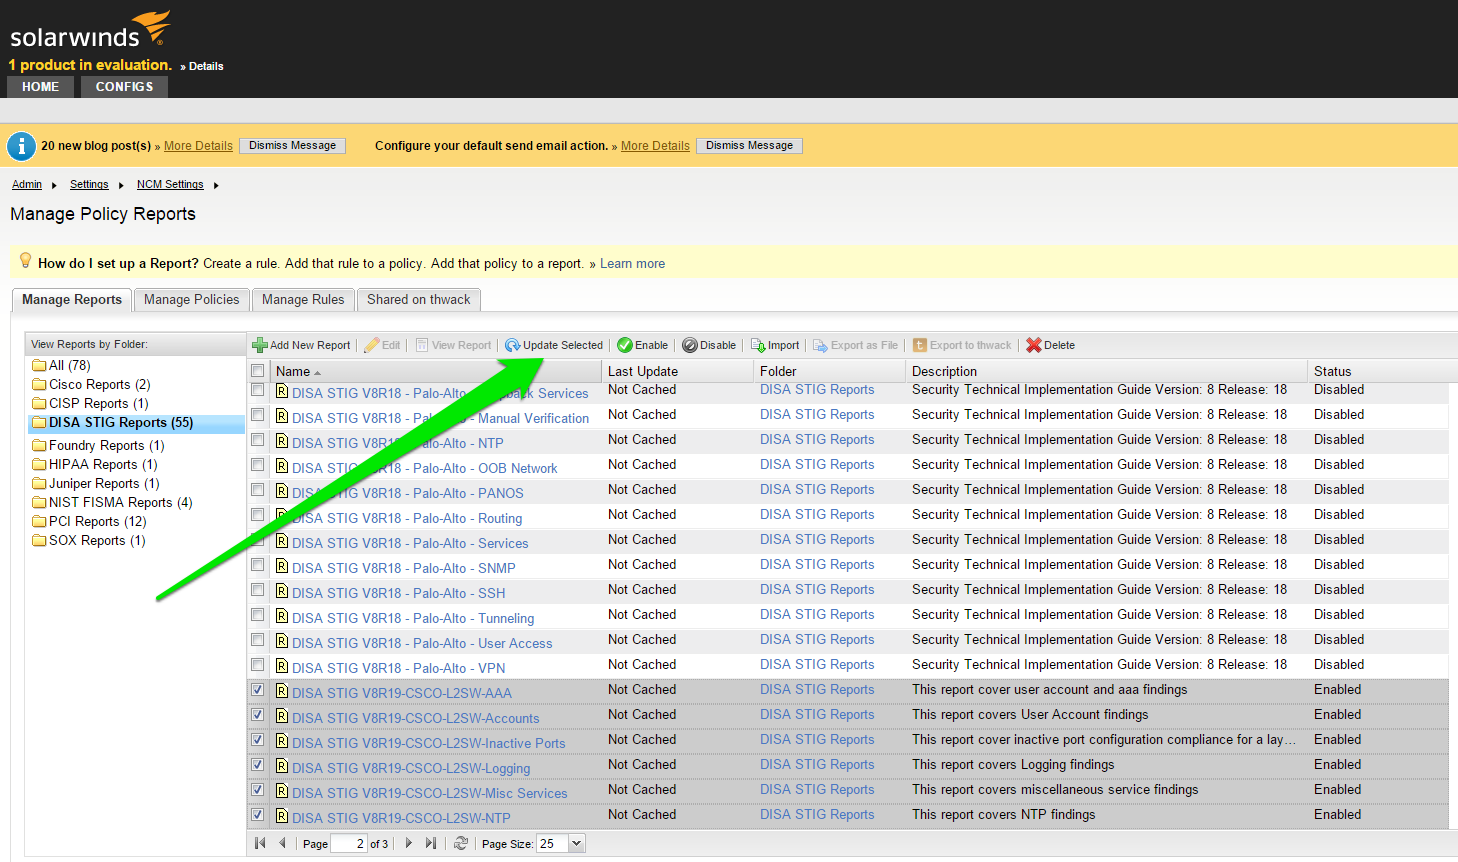Viewport: 1458px width, 862px height.
Task: Click the page number input field
Action: click(349, 843)
